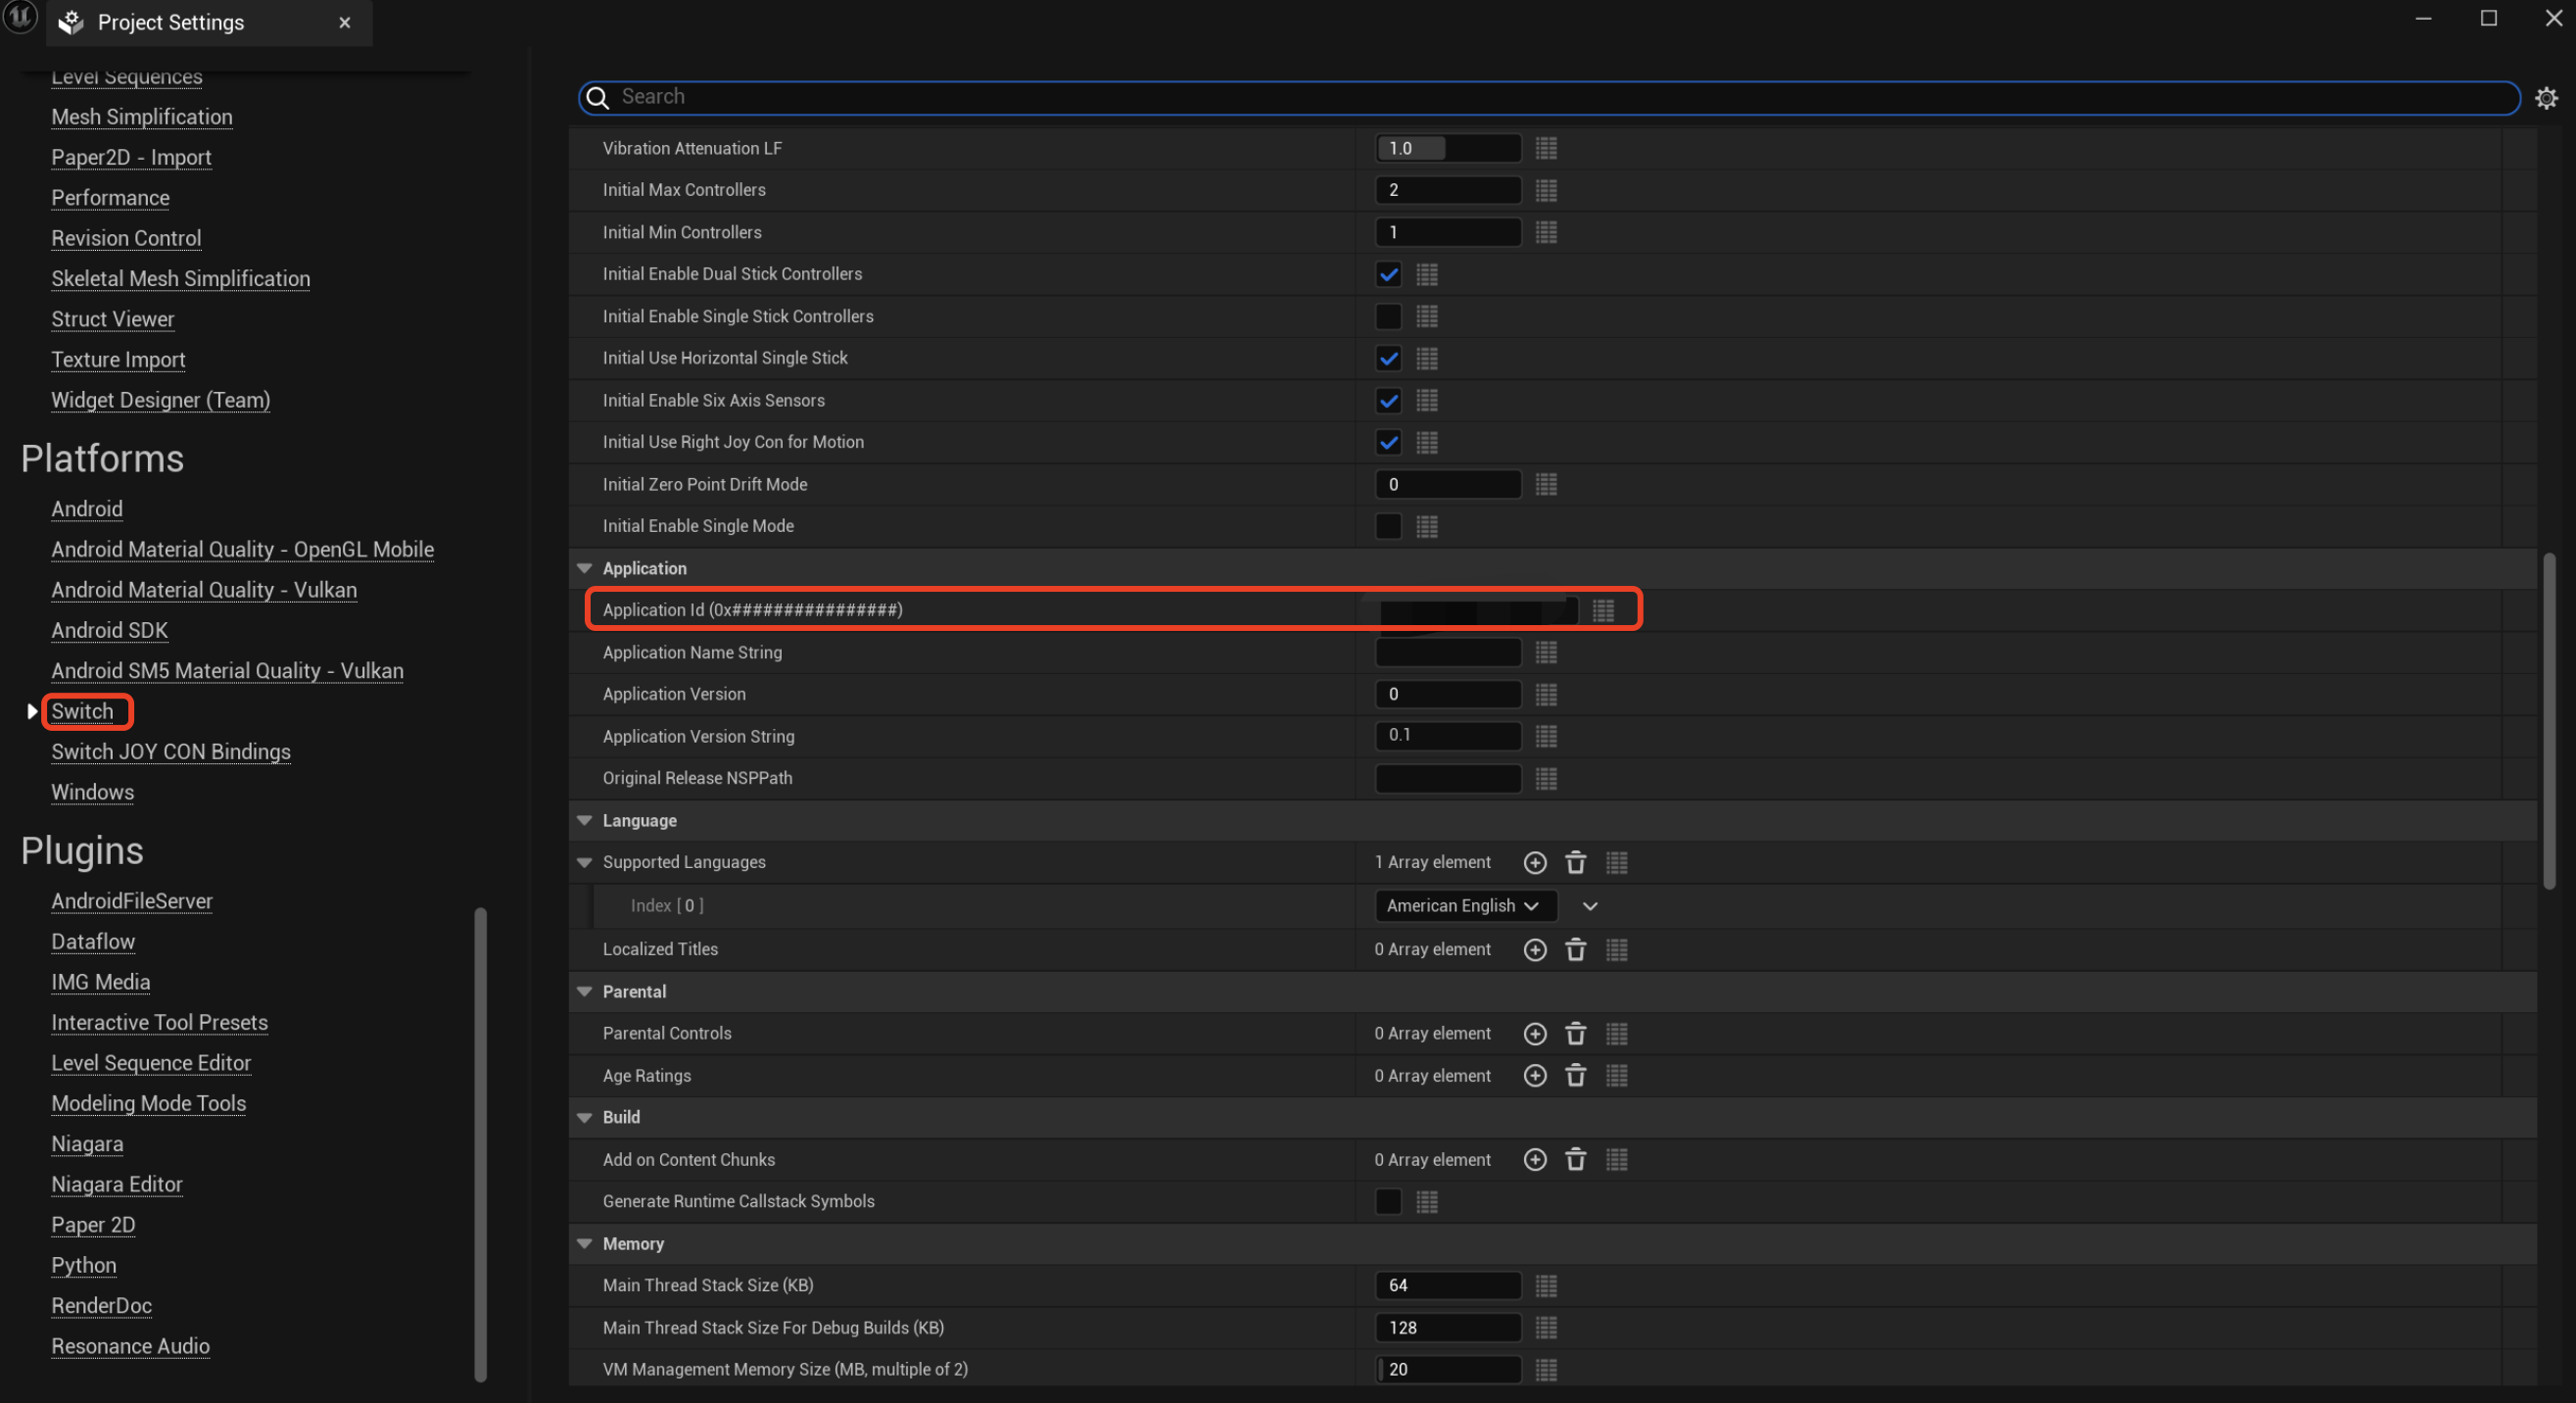This screenshot has width=2576, height=1403.
Task: Open Android settings from Platforms
Action: pos(88,508)
